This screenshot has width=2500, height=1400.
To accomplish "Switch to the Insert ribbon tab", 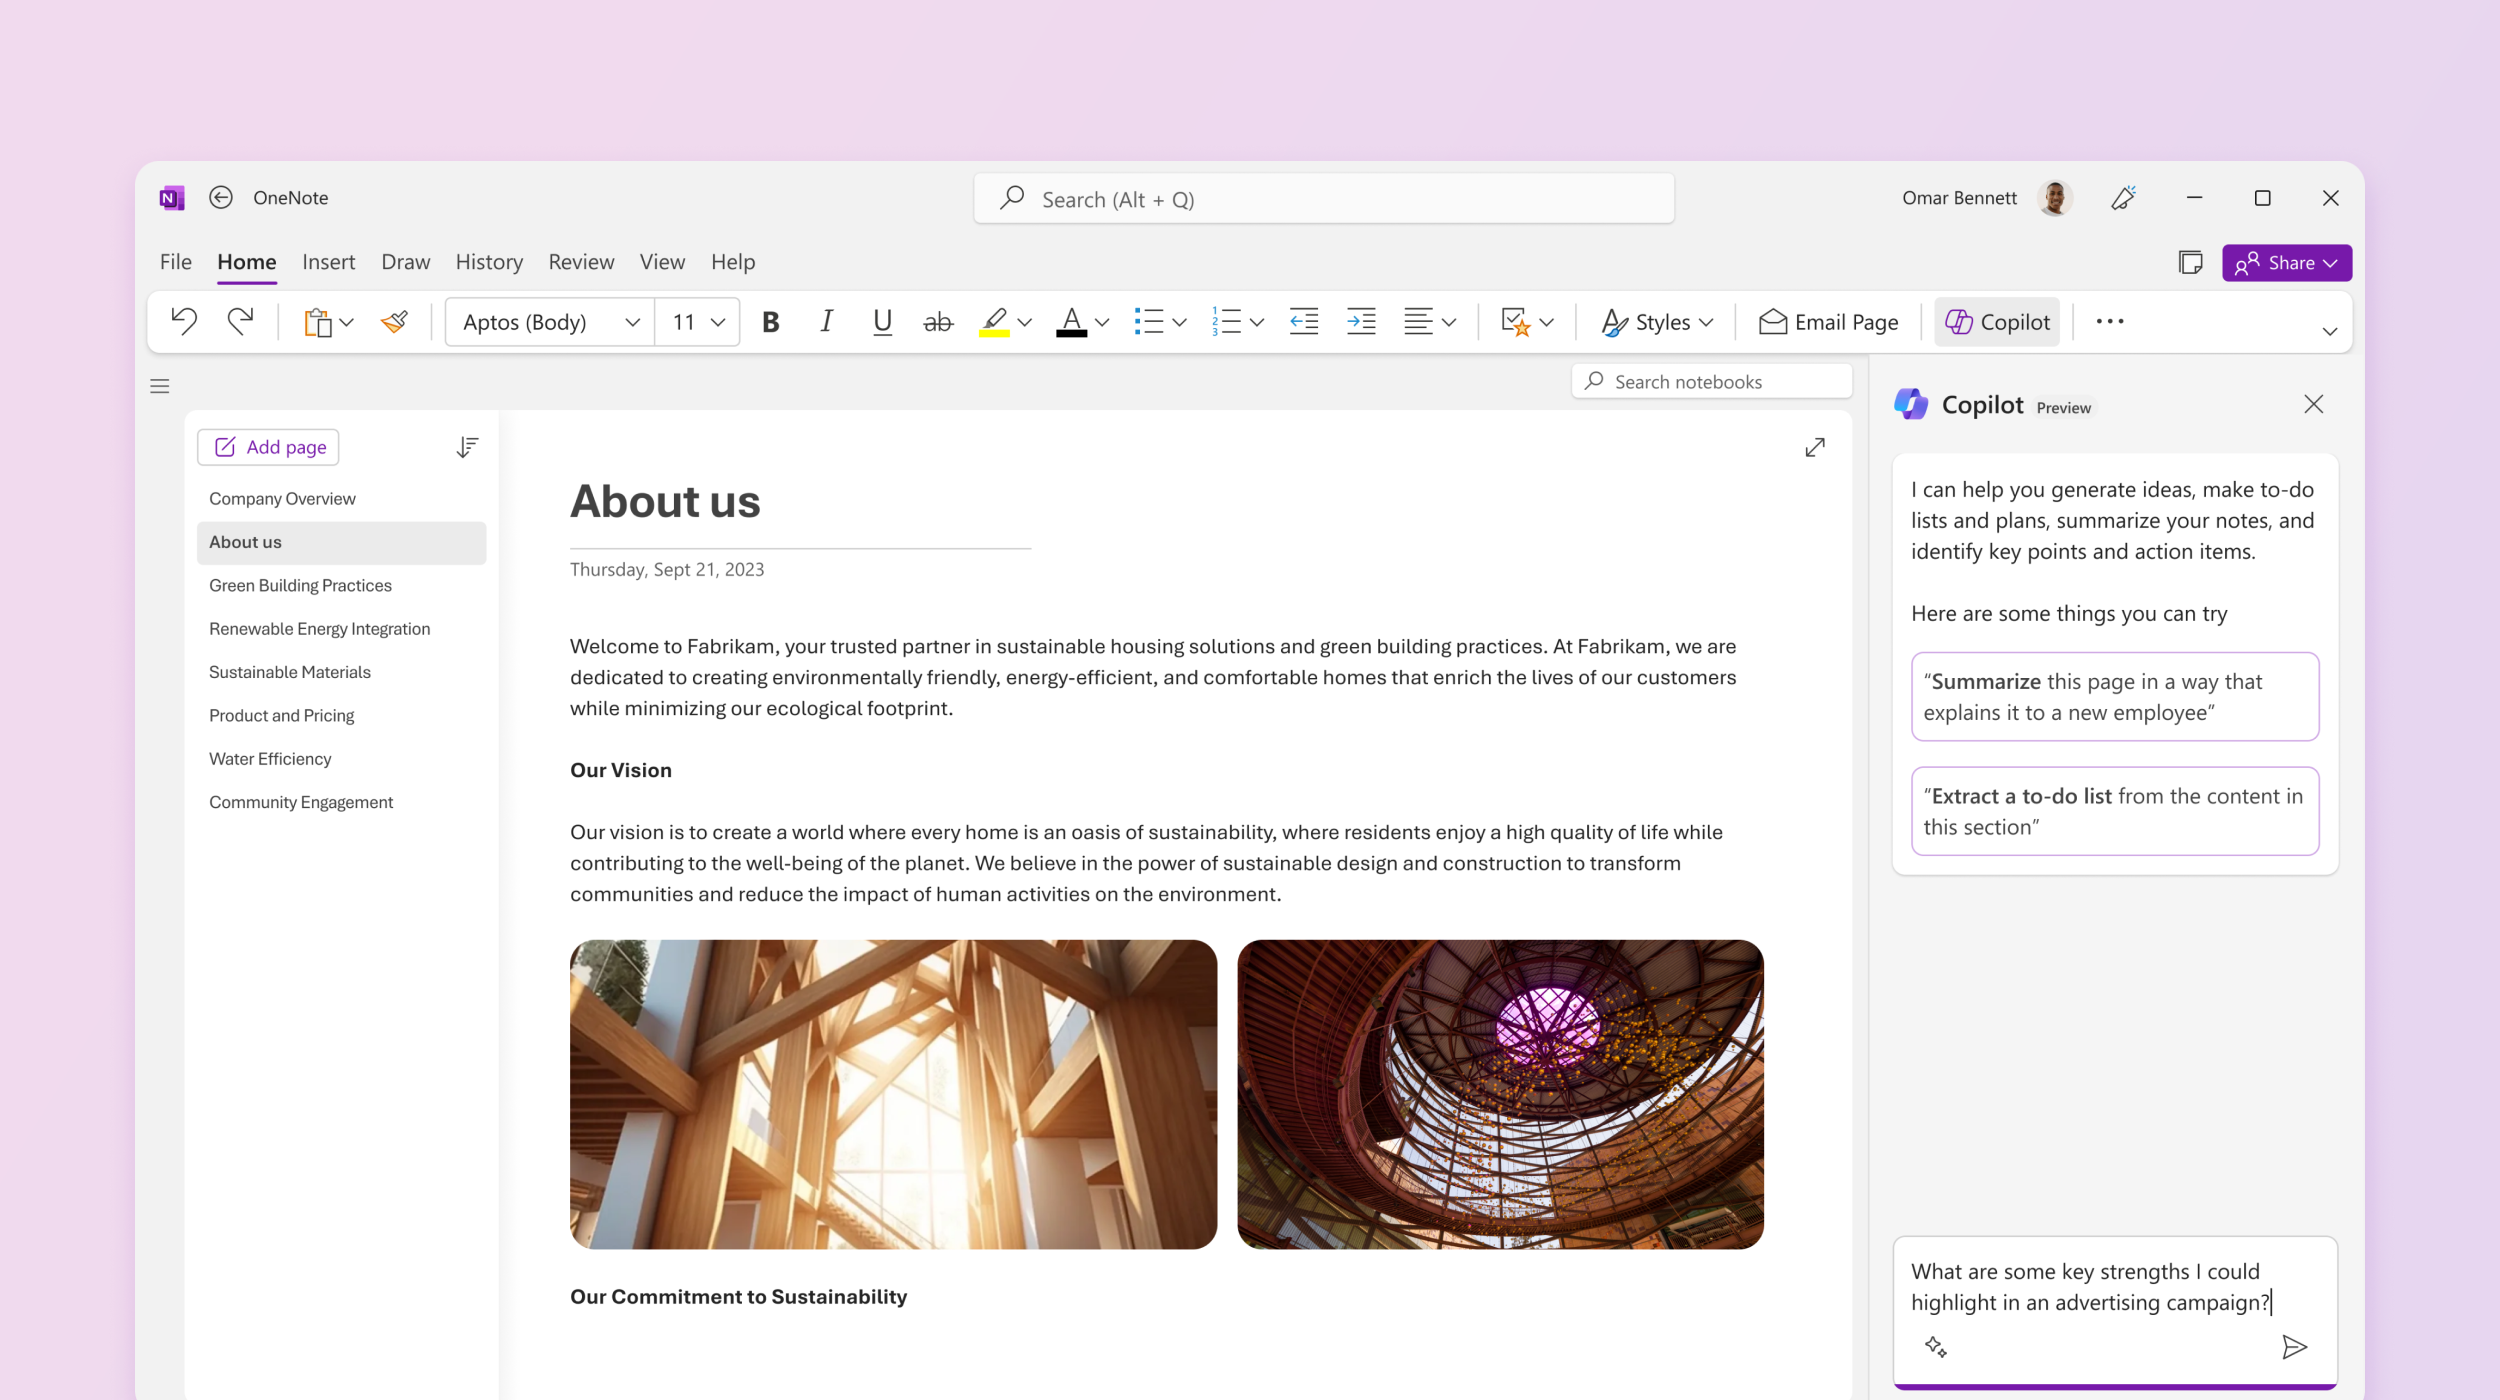I will coord(328,261).
